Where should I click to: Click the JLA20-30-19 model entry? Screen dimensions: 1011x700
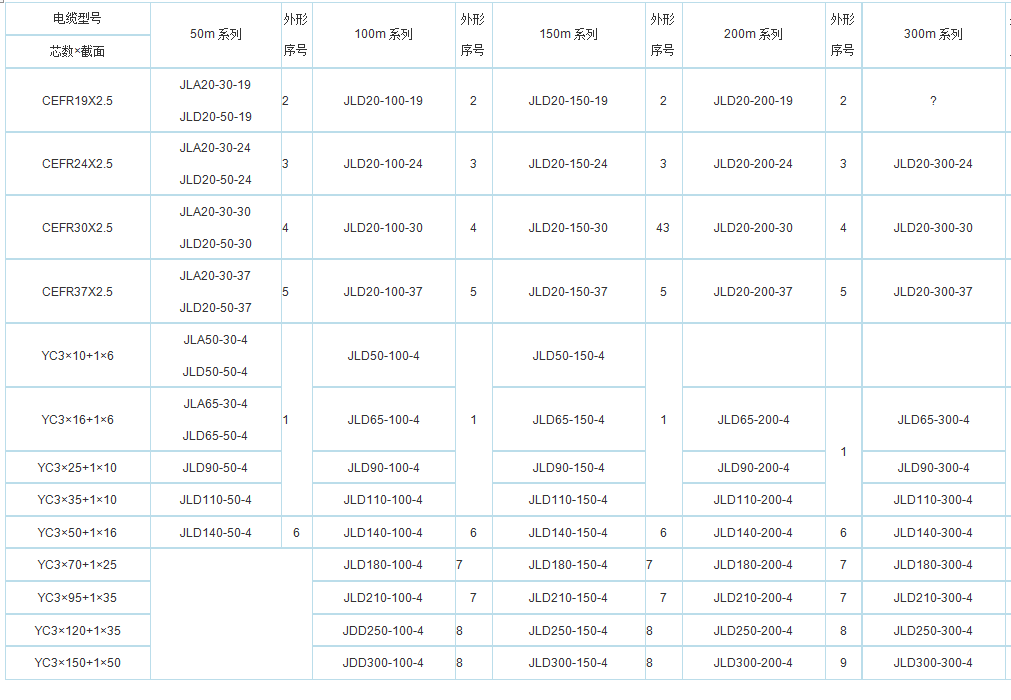[x=215, y=85]
